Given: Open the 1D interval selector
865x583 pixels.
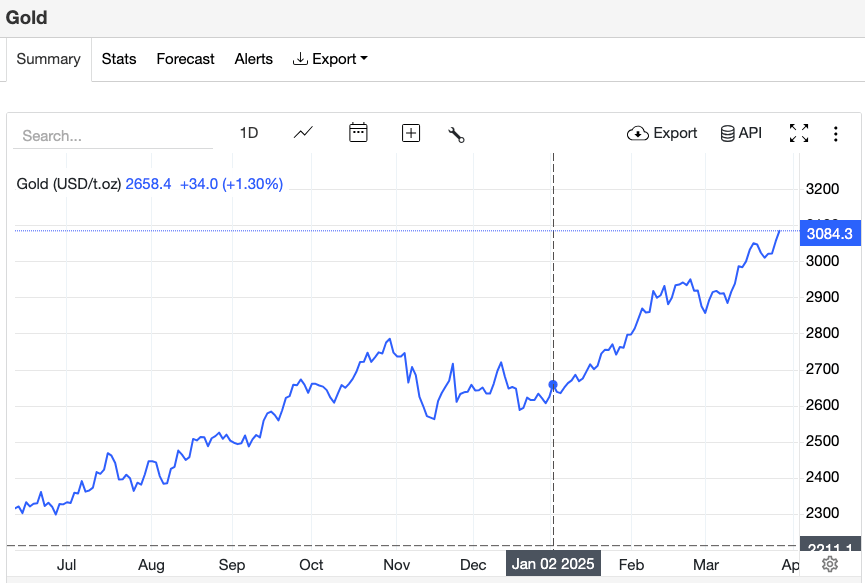Looking at the screenshot, I should 249,133.
